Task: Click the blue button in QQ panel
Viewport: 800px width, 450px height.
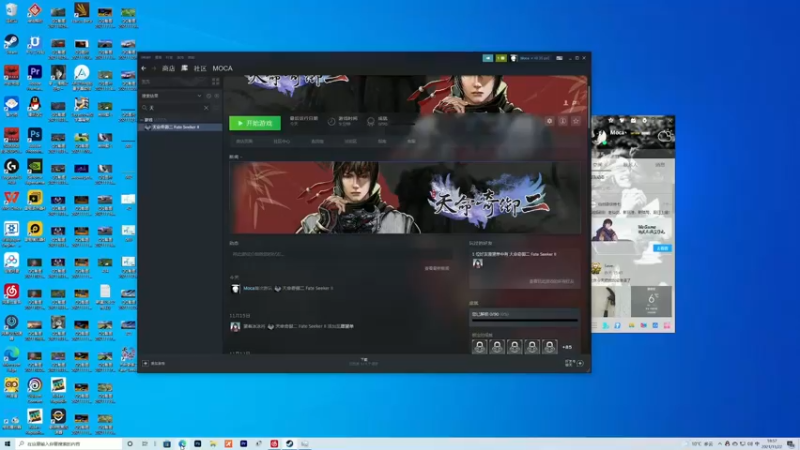Action: click(x=662, y=248)
